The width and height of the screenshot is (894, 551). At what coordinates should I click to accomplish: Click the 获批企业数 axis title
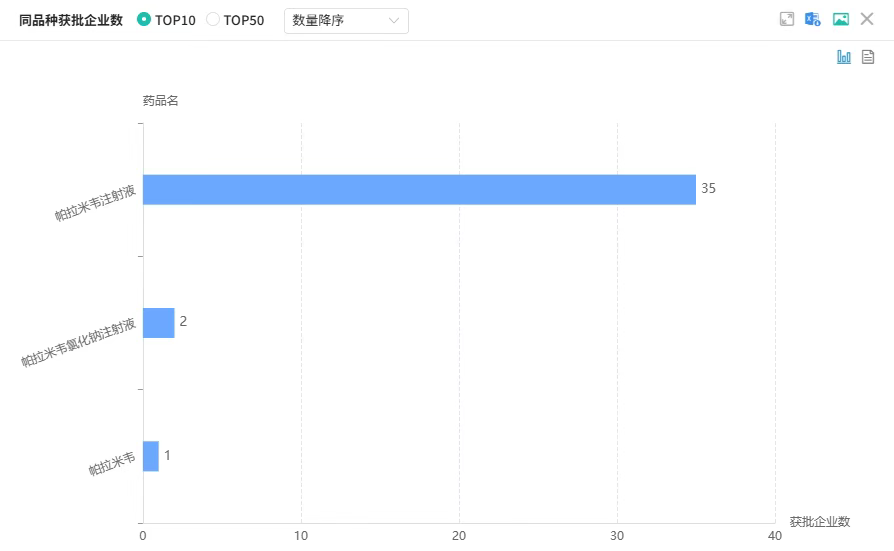pyautogui.click(x=819, y=522)
